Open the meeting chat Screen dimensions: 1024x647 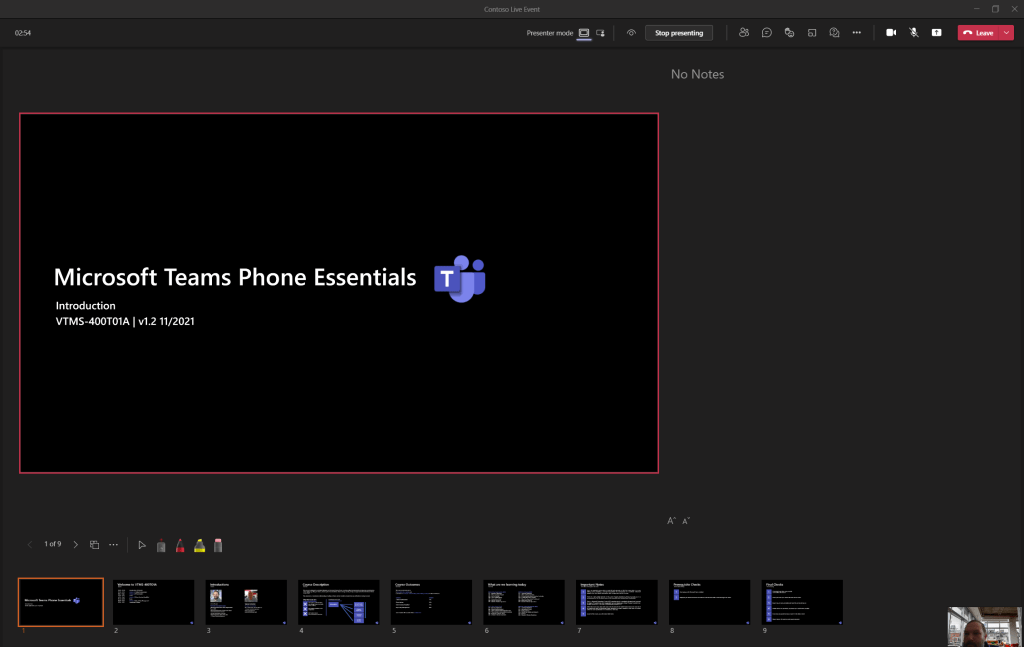[x=766, y=33]
